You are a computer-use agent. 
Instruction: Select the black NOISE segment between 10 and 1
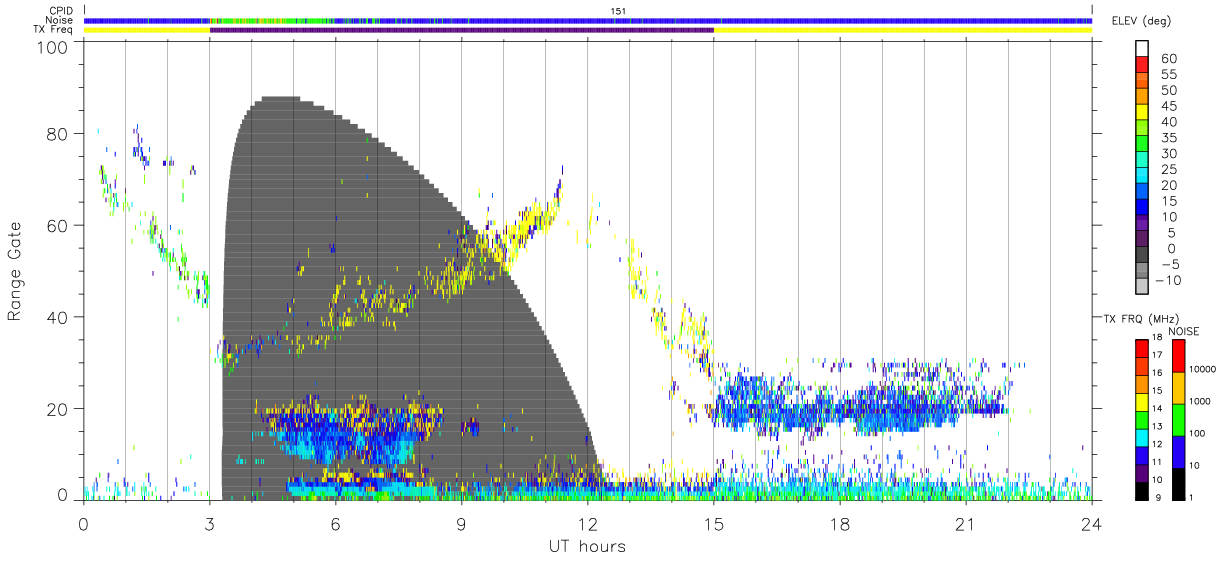click(x=1177, y=484)
